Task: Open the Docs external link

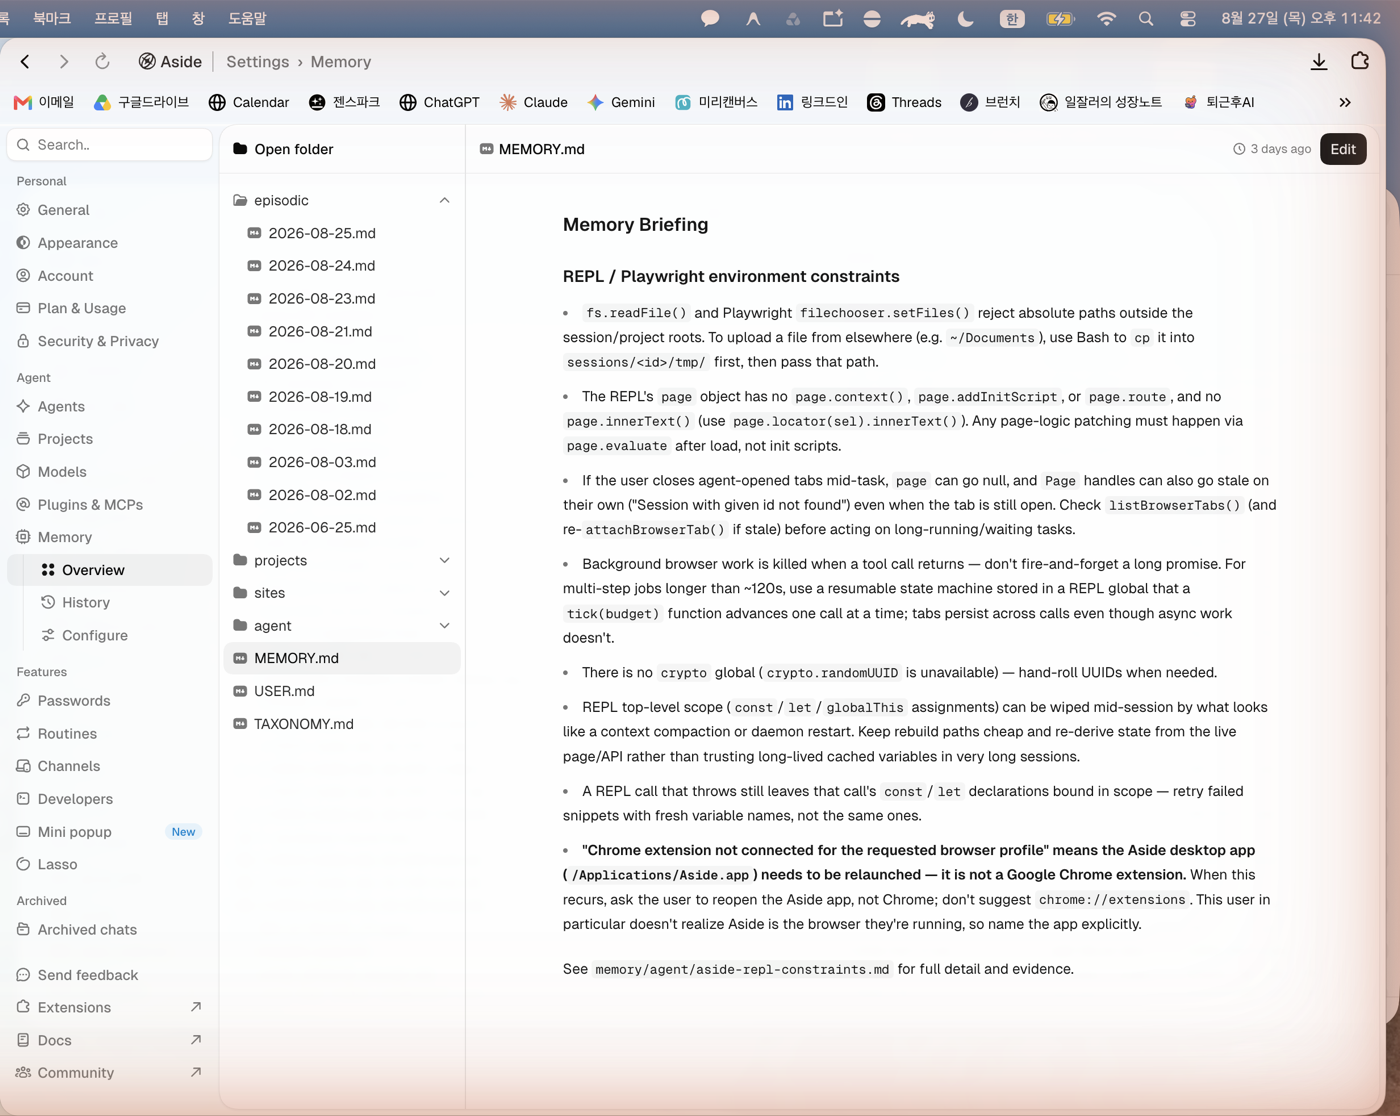Action: pyautogui.click(x=110, y=1041)
